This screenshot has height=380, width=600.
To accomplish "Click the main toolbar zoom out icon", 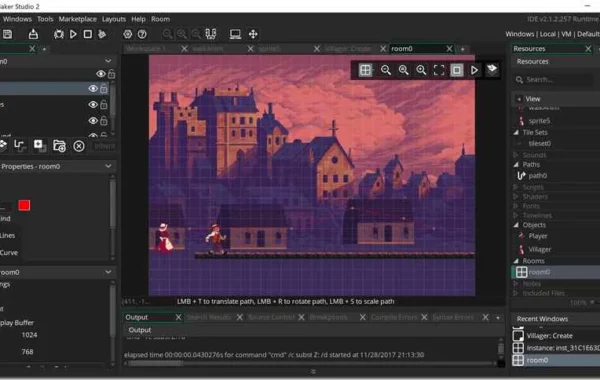I will (x=167, y=34).
